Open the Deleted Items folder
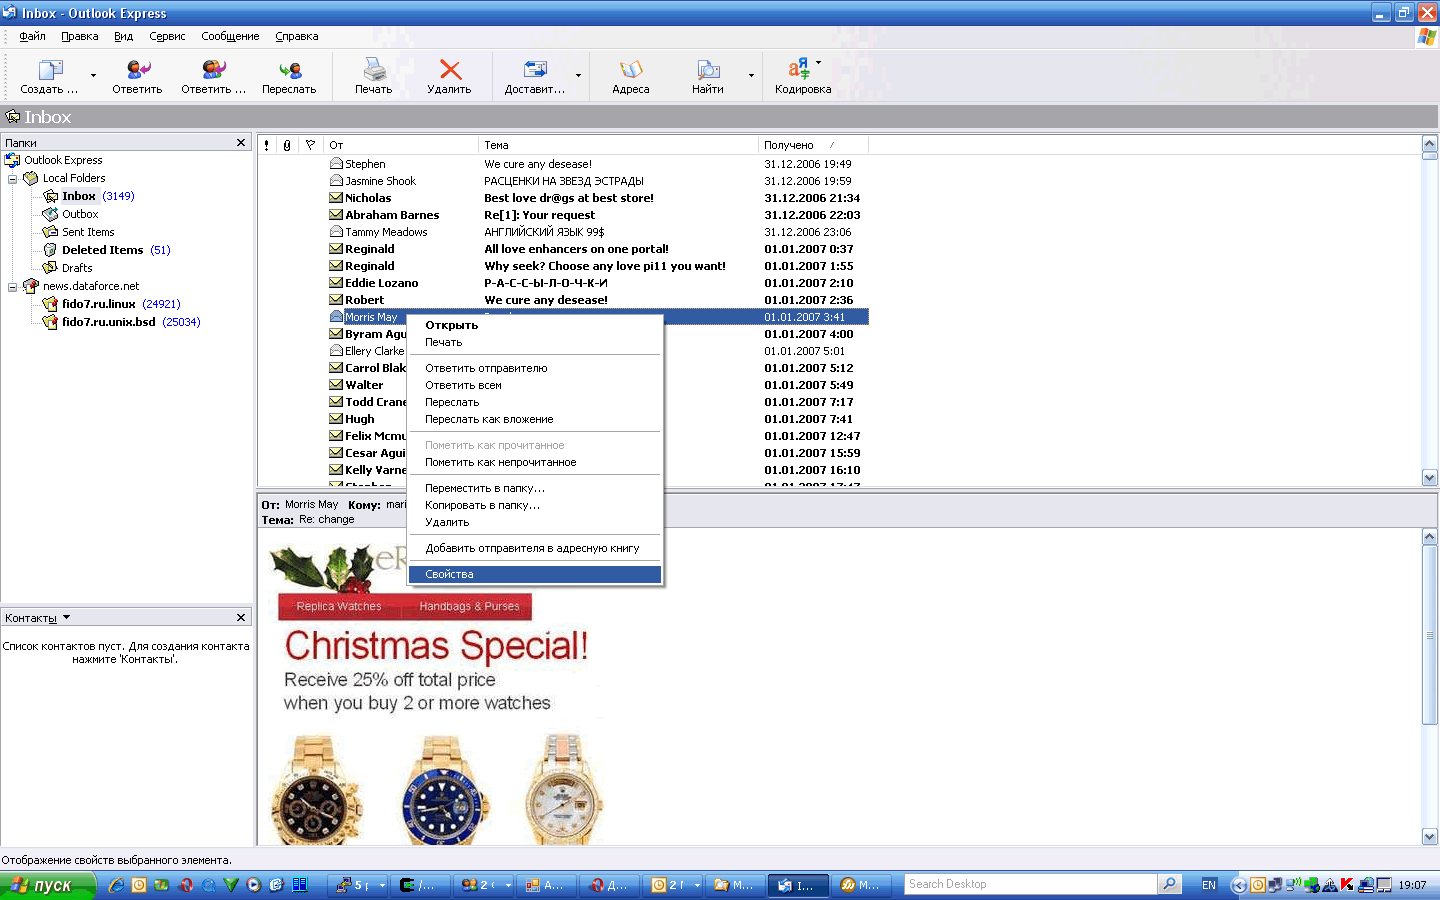The width and height of the screenshot is (1440, 900). coord(102,250)
